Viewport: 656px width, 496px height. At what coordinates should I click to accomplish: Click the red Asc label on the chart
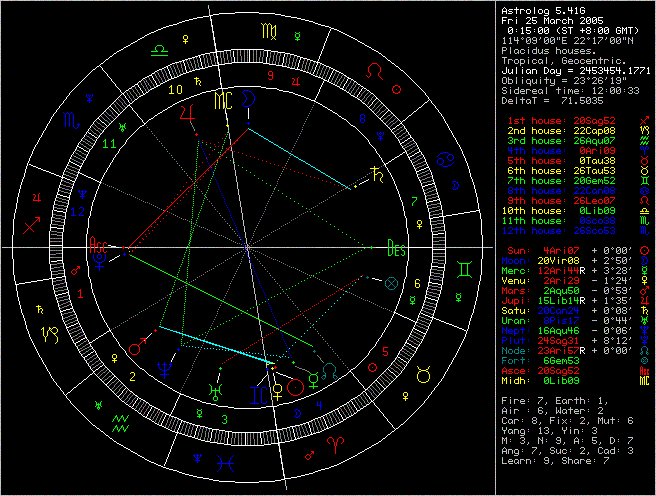(x=98, y=243)
